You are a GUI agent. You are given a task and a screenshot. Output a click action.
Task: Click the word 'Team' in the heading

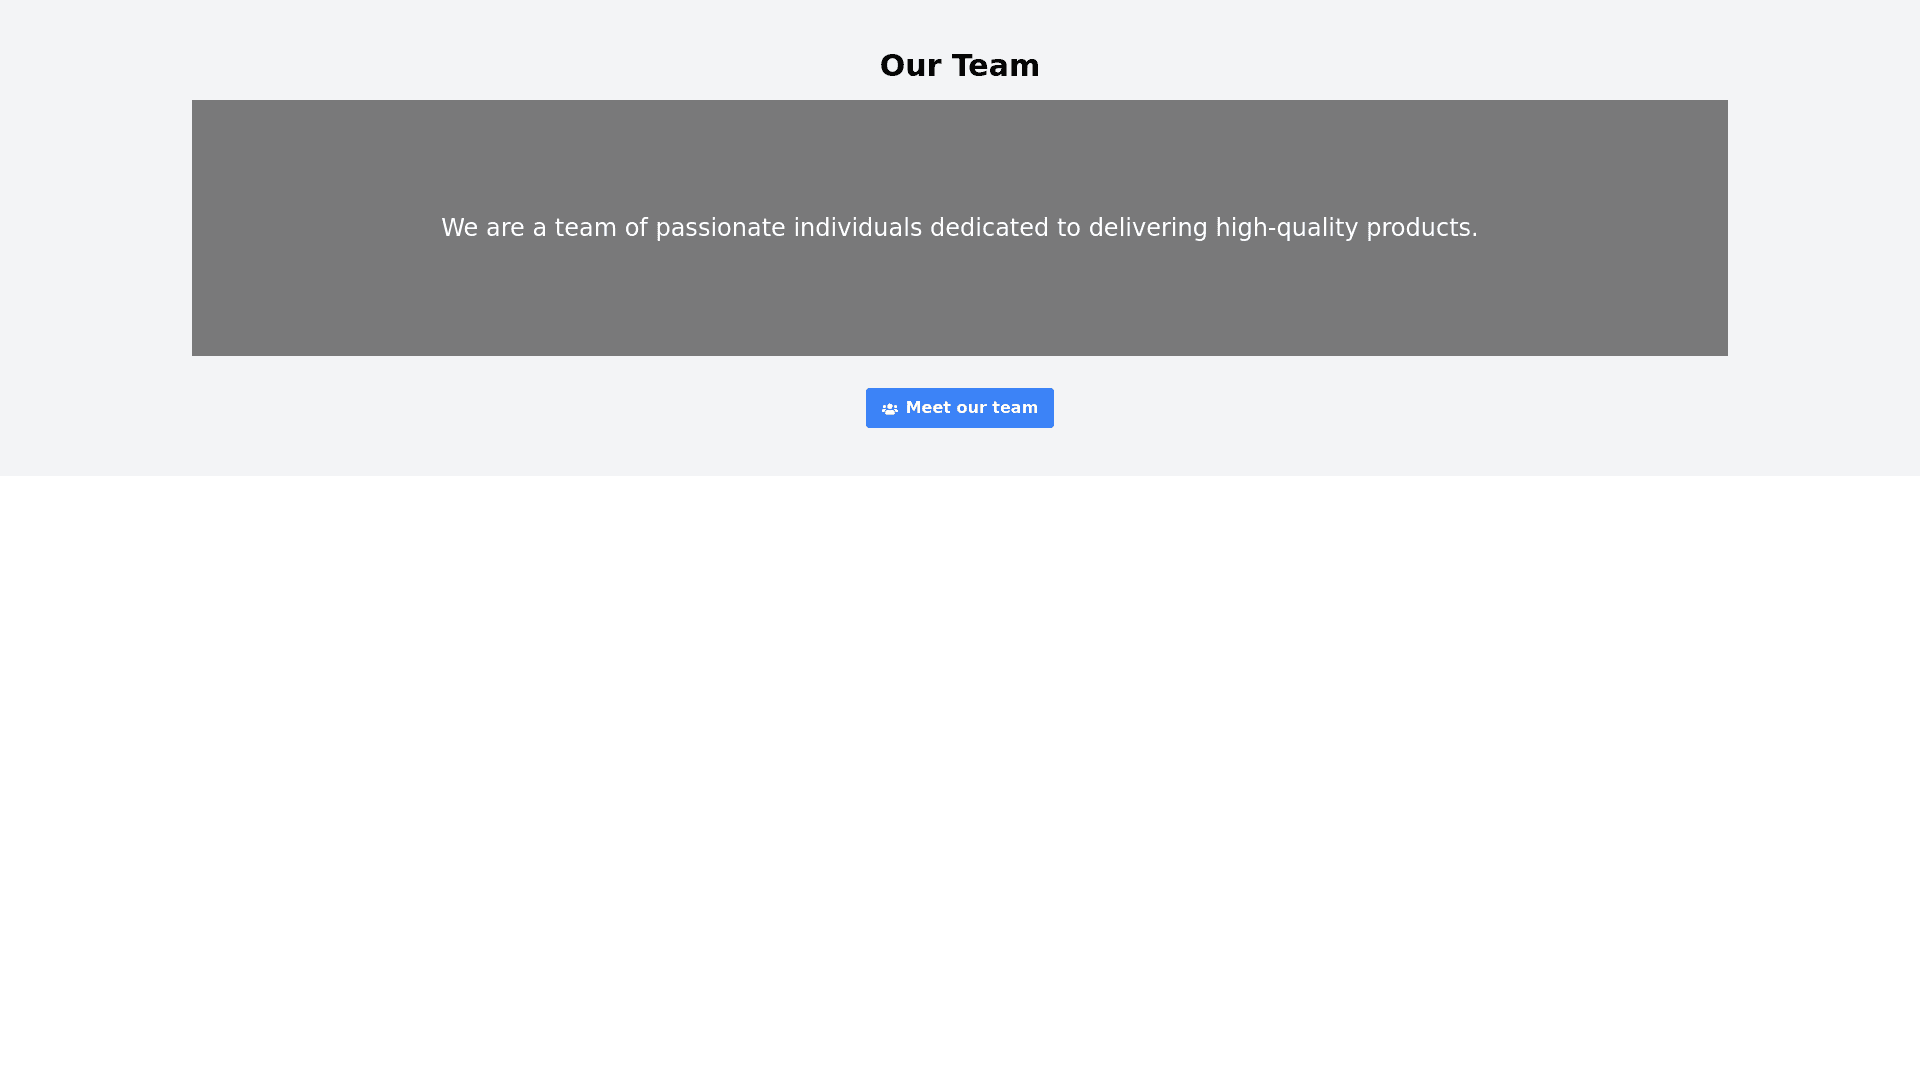(995, 66)
